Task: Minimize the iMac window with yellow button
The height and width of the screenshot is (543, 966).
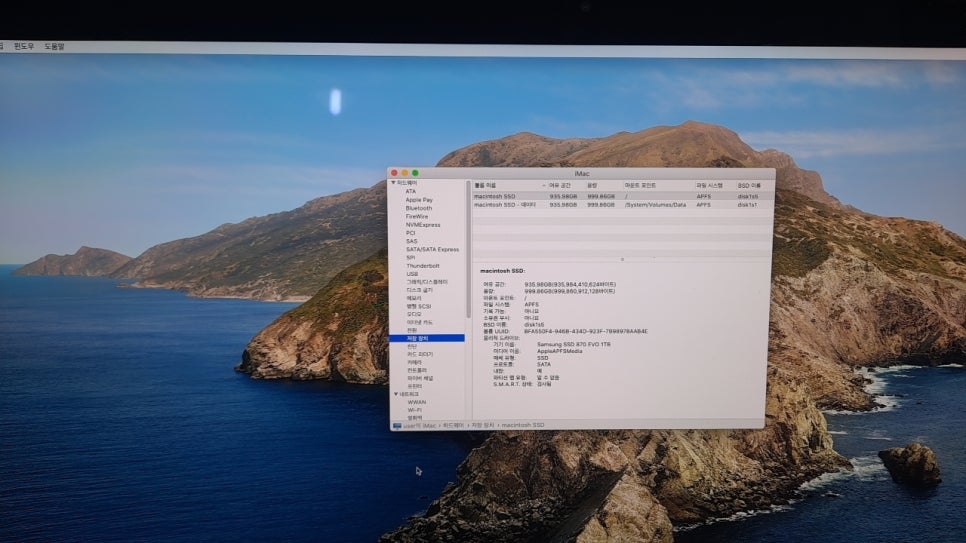Action: coord(405,173)
